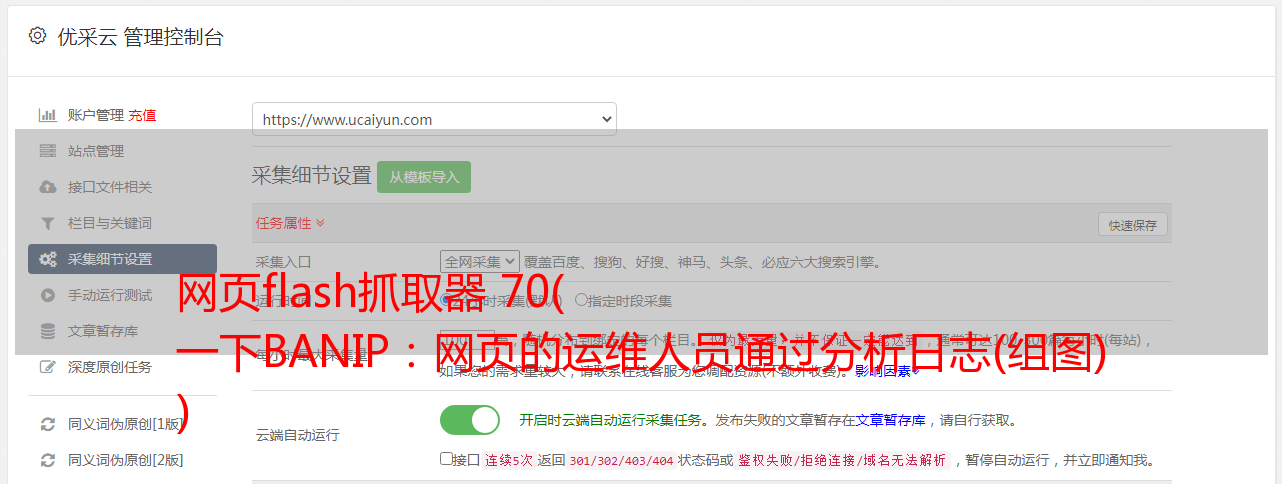
Task: Click the play icon for 手动运行测试
Action: click(x=47, y=295)
